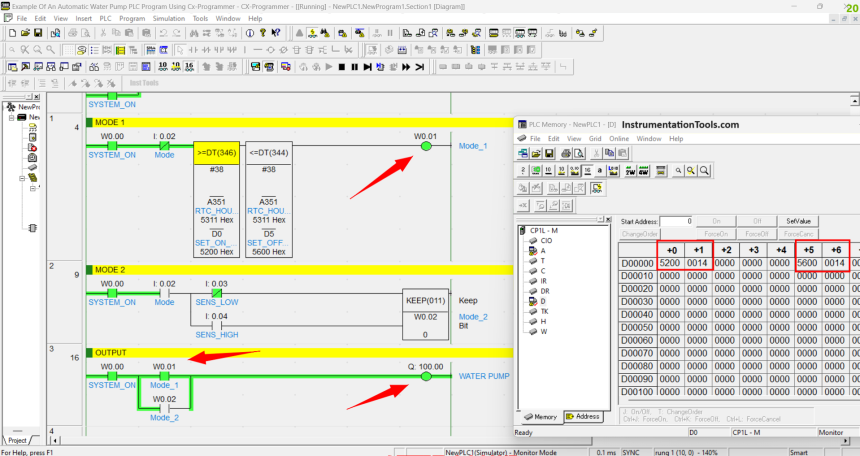Toggle show comments icon in view toolbar
The height and width of the screenshot is (456, 860).
click(81, 50)
